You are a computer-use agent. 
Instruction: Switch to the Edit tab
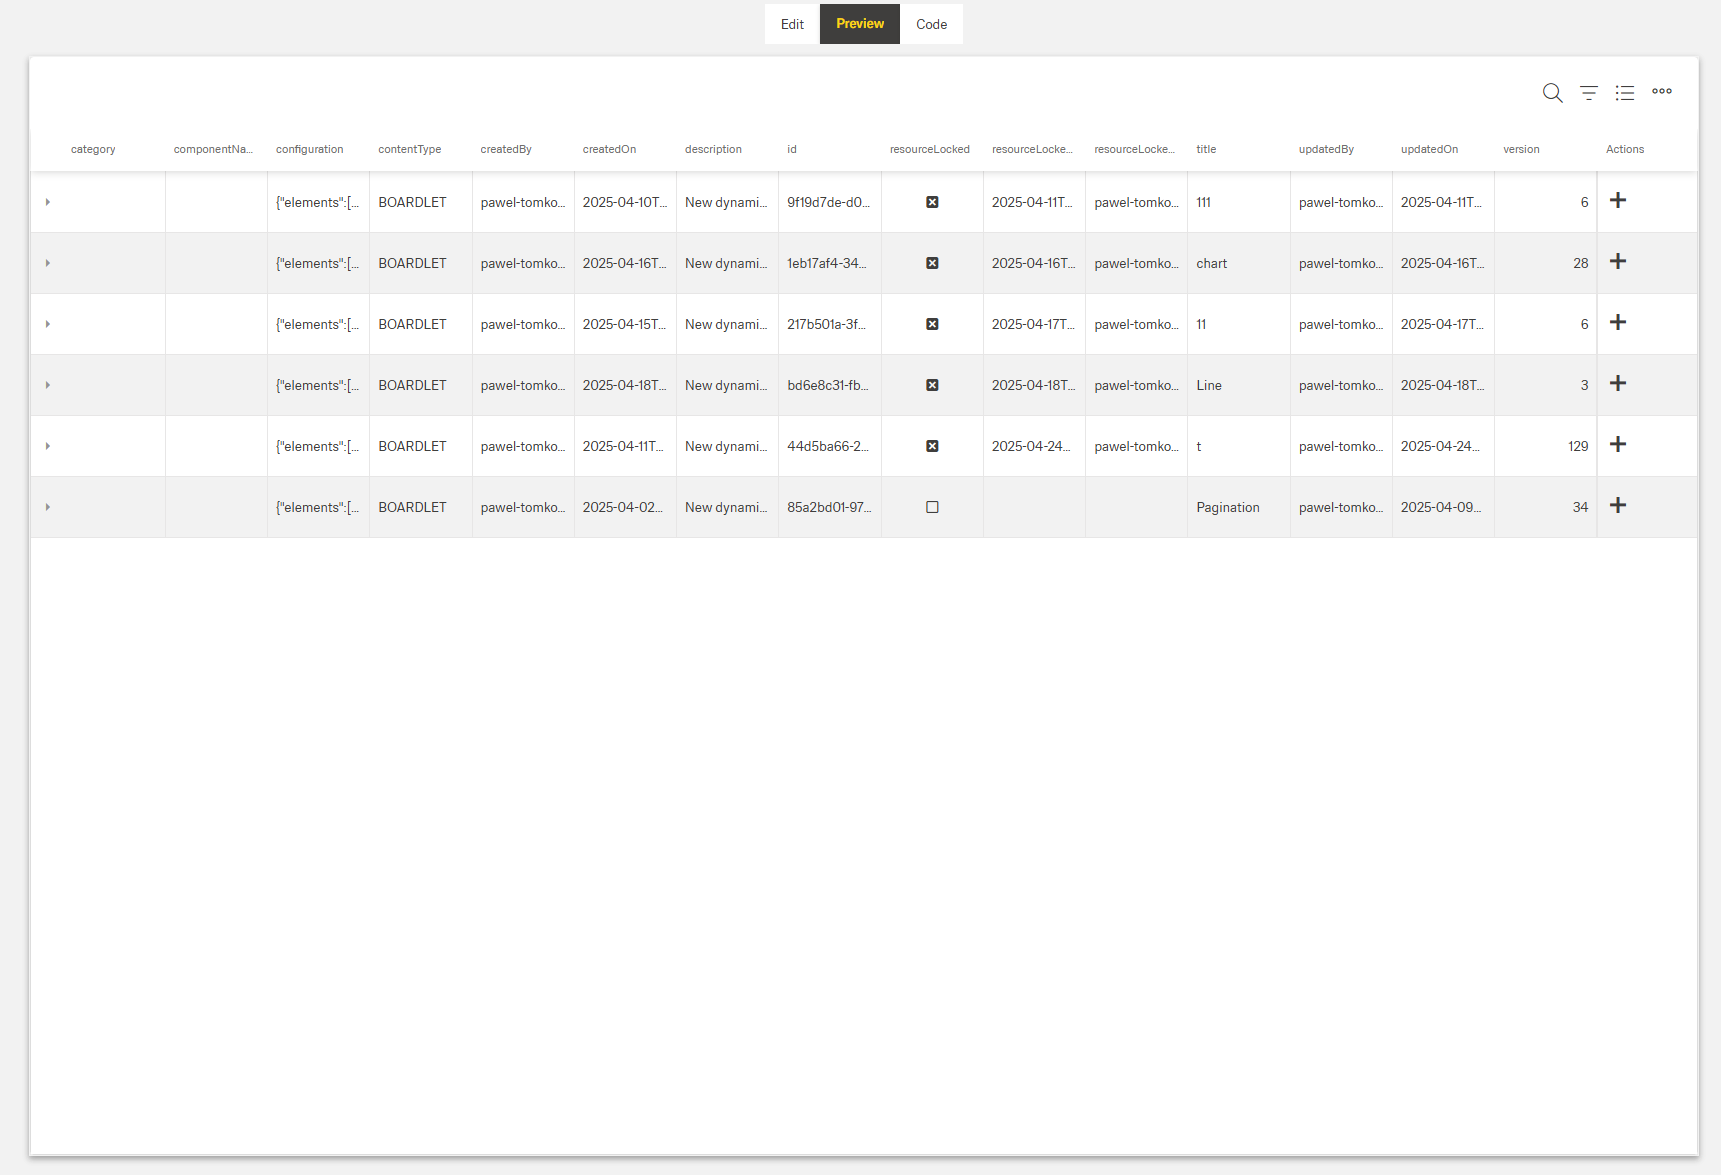pos(791,23)
